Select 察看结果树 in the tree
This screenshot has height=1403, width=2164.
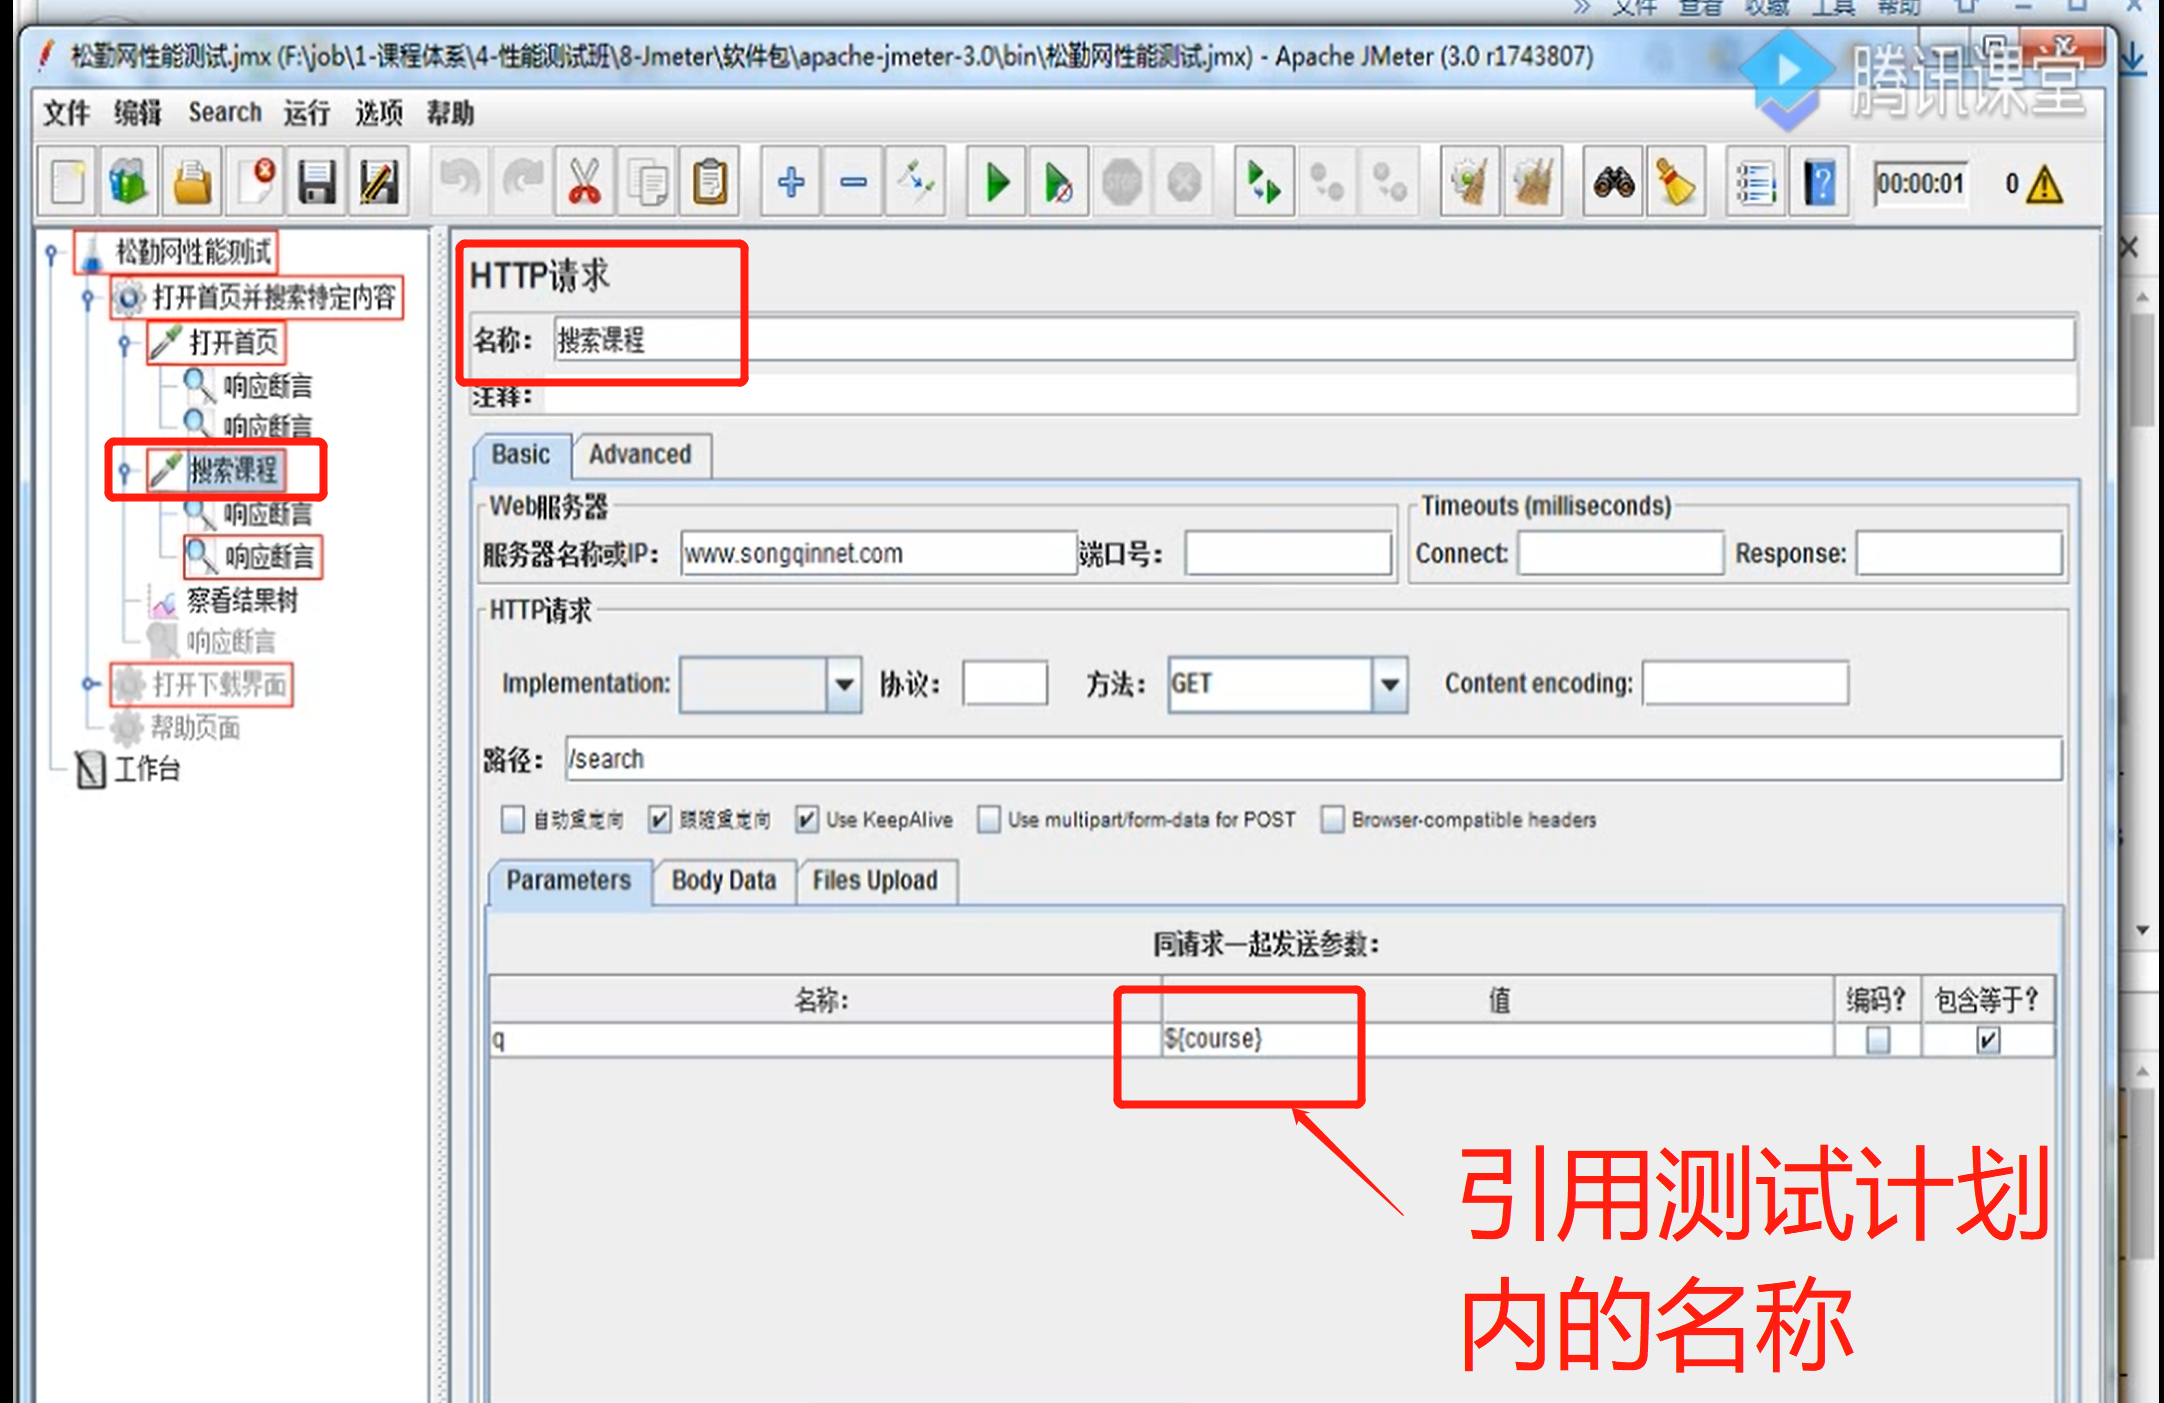coord(241,600)
